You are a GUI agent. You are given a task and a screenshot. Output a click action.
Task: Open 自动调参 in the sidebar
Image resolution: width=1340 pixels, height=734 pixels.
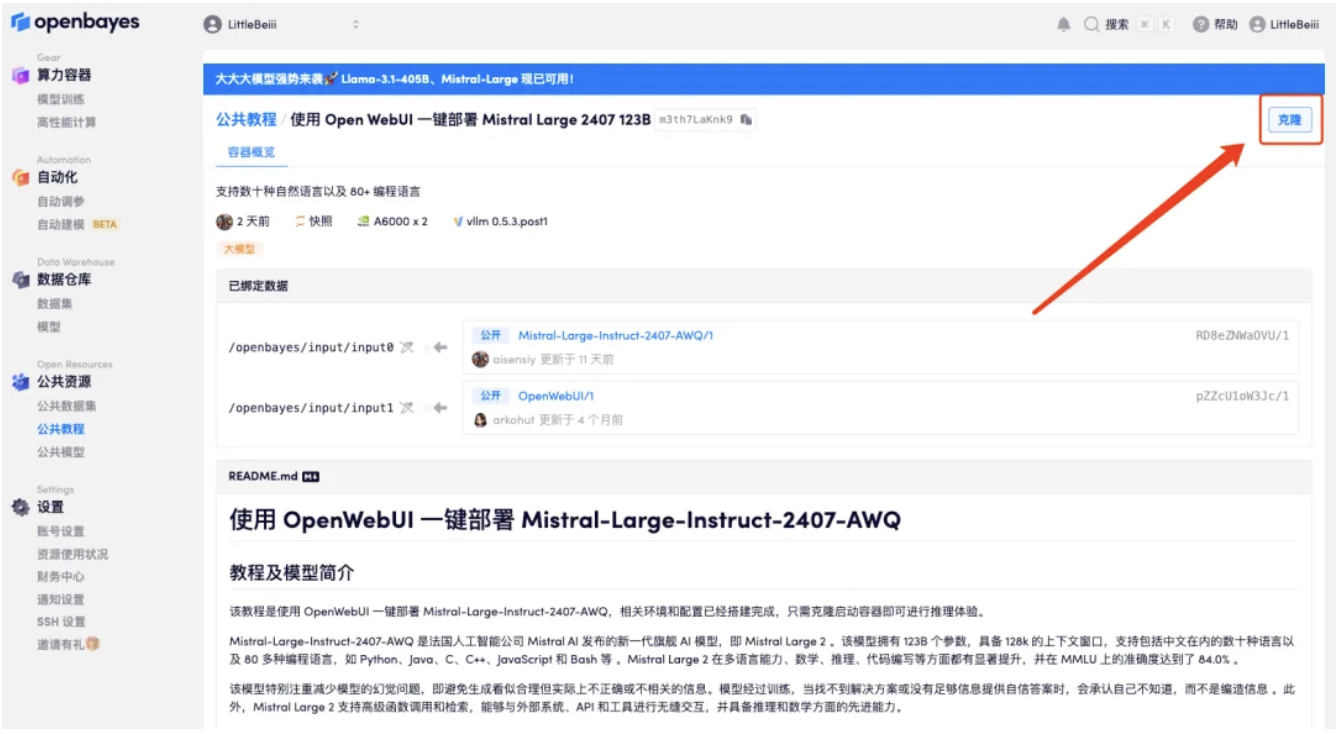click(61, 201)
